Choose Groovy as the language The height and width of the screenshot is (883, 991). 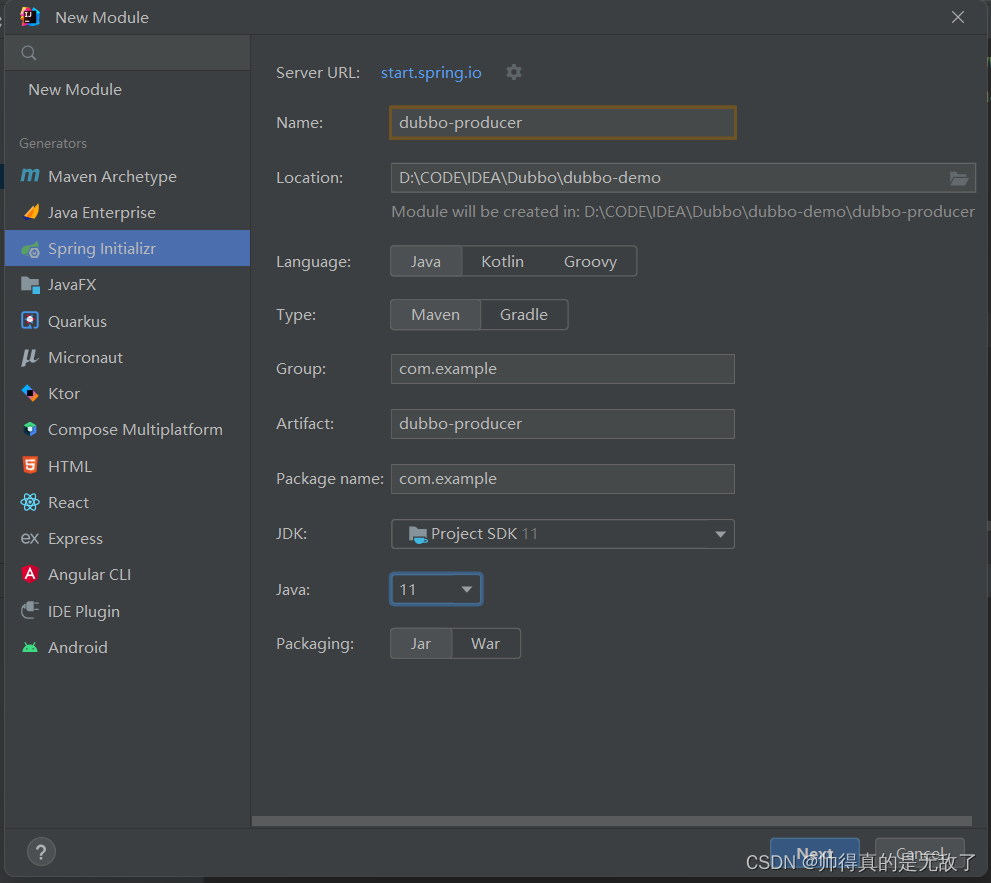590,262
